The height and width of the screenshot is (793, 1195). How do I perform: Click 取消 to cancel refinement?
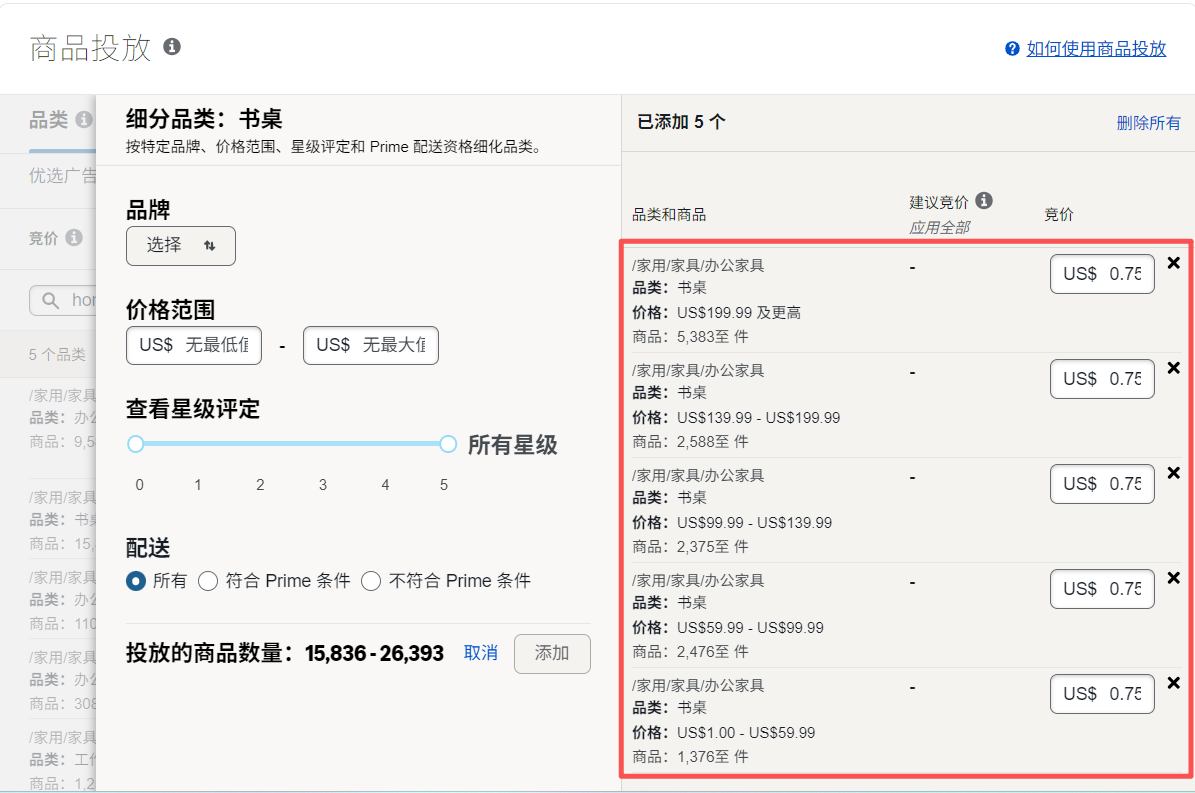click(x=481, y=653)
